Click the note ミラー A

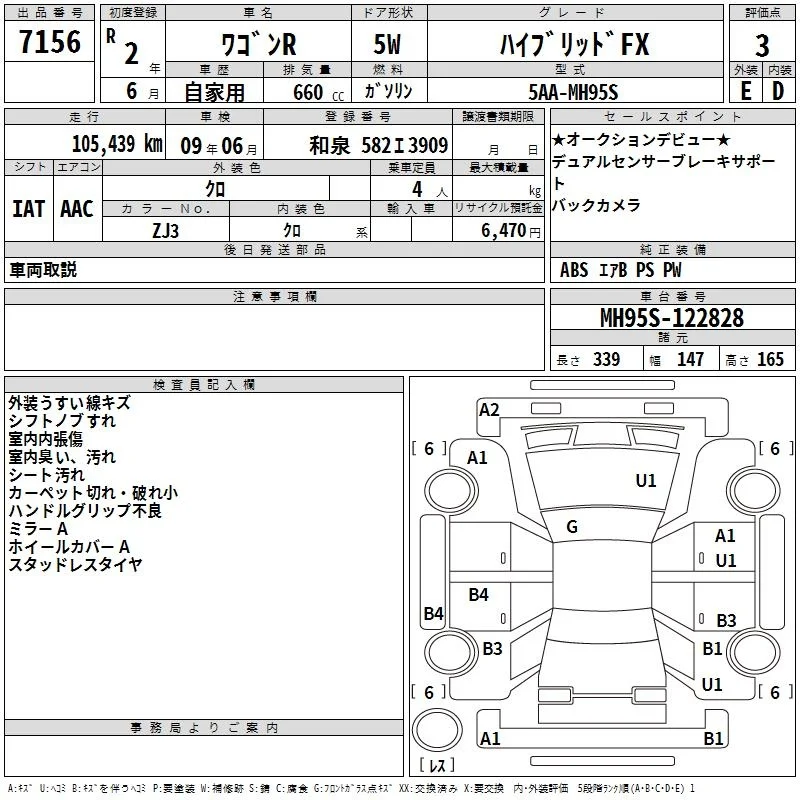click(x=38, y=529)
